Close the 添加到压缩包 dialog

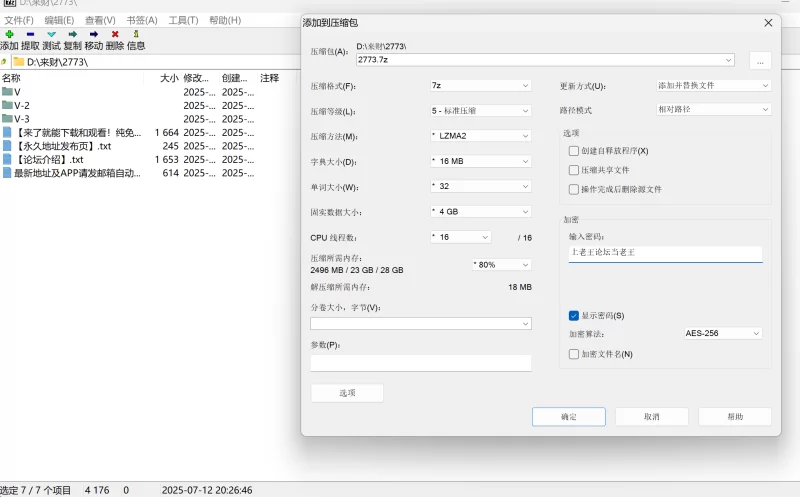point(768,23)
